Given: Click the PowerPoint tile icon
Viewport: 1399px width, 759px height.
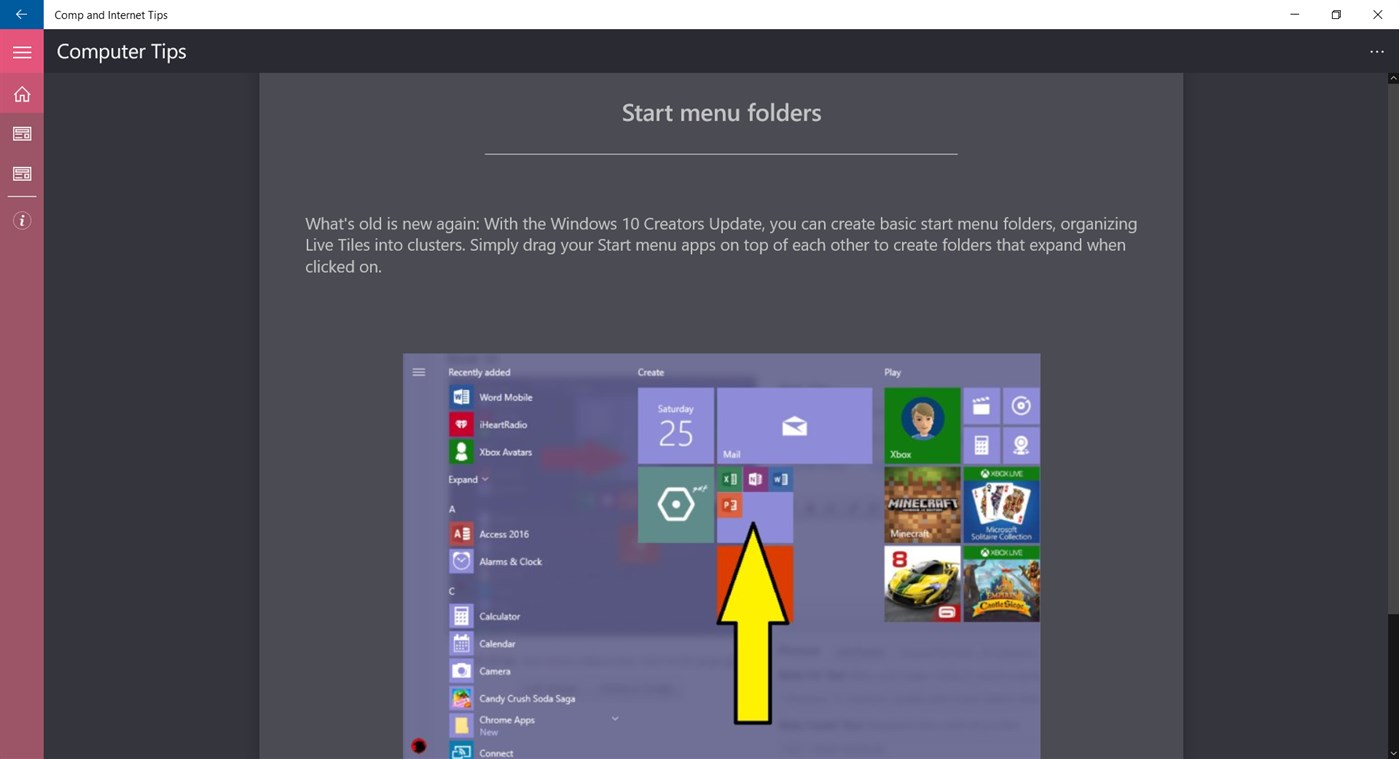Looking at the screenshot, I should 729,505.
